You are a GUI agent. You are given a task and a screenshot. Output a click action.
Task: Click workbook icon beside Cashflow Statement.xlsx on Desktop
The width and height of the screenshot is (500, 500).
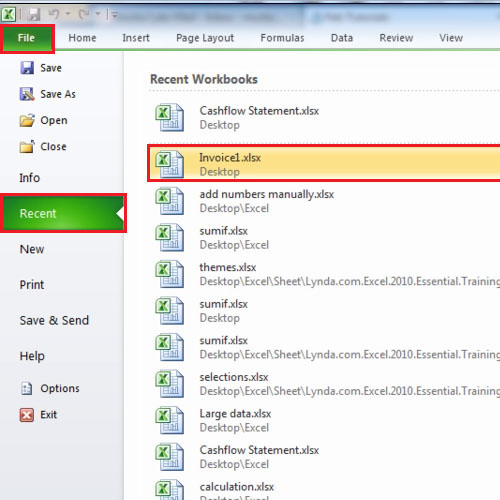[169, 118]
